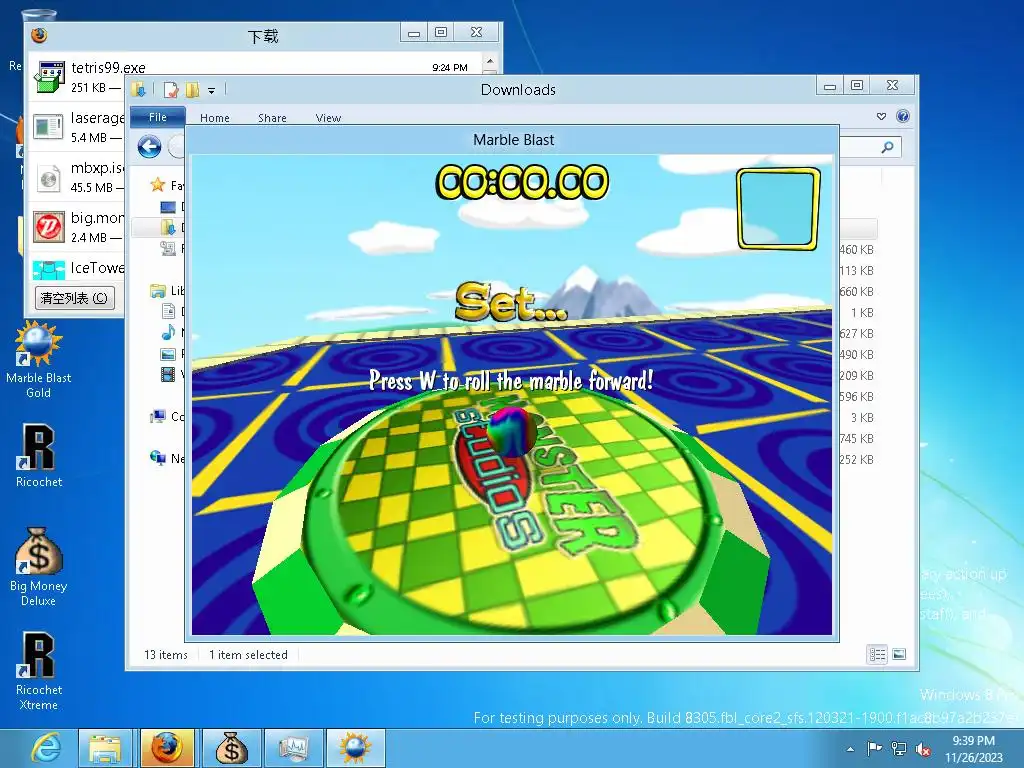This screenshot has height=768, width=1024.
Task: Select Desktop item under Favorites
Action: click(168, 207)
